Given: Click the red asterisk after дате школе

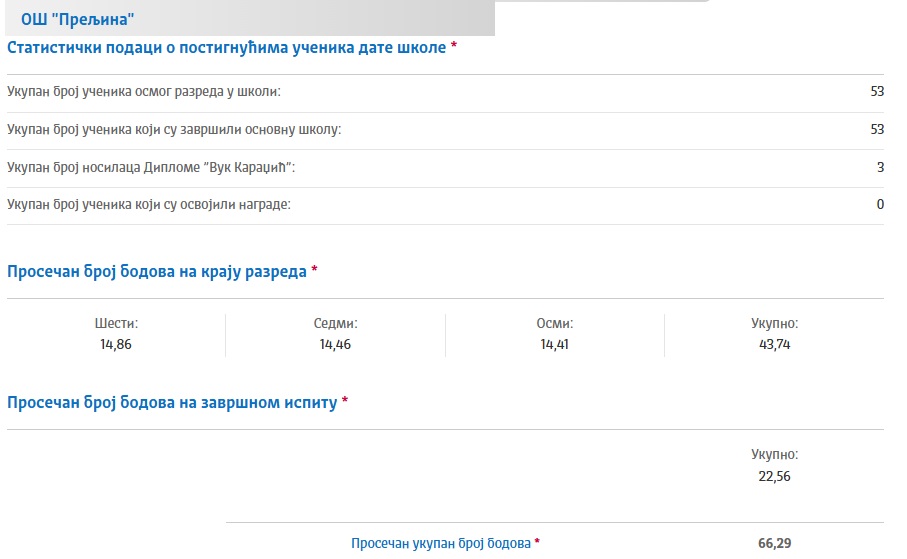Looking at the screenshot, I should tap(454, 45).
